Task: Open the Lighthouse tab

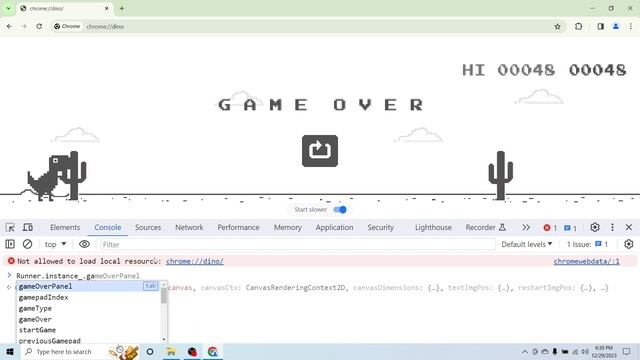Action: coord(433,227)
